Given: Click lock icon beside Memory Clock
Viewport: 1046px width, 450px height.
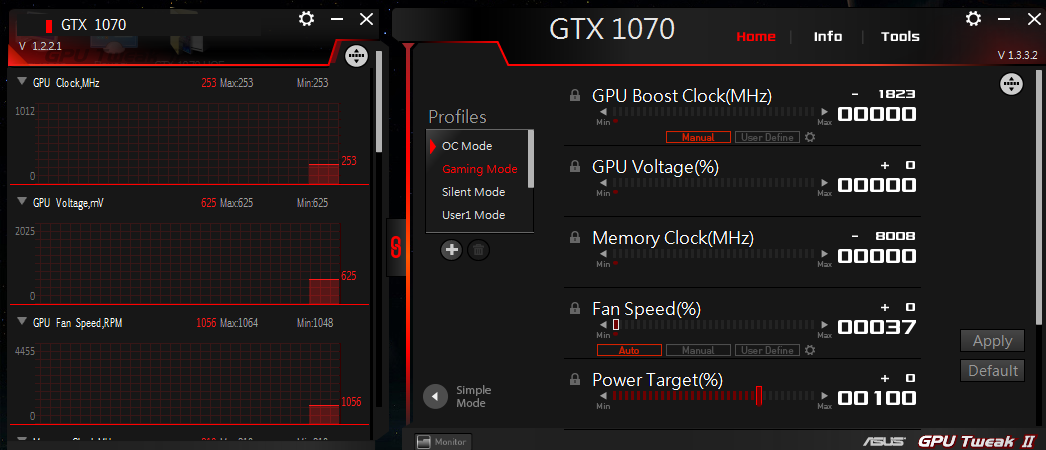Looking at the screenshot, I should (575, 238).
